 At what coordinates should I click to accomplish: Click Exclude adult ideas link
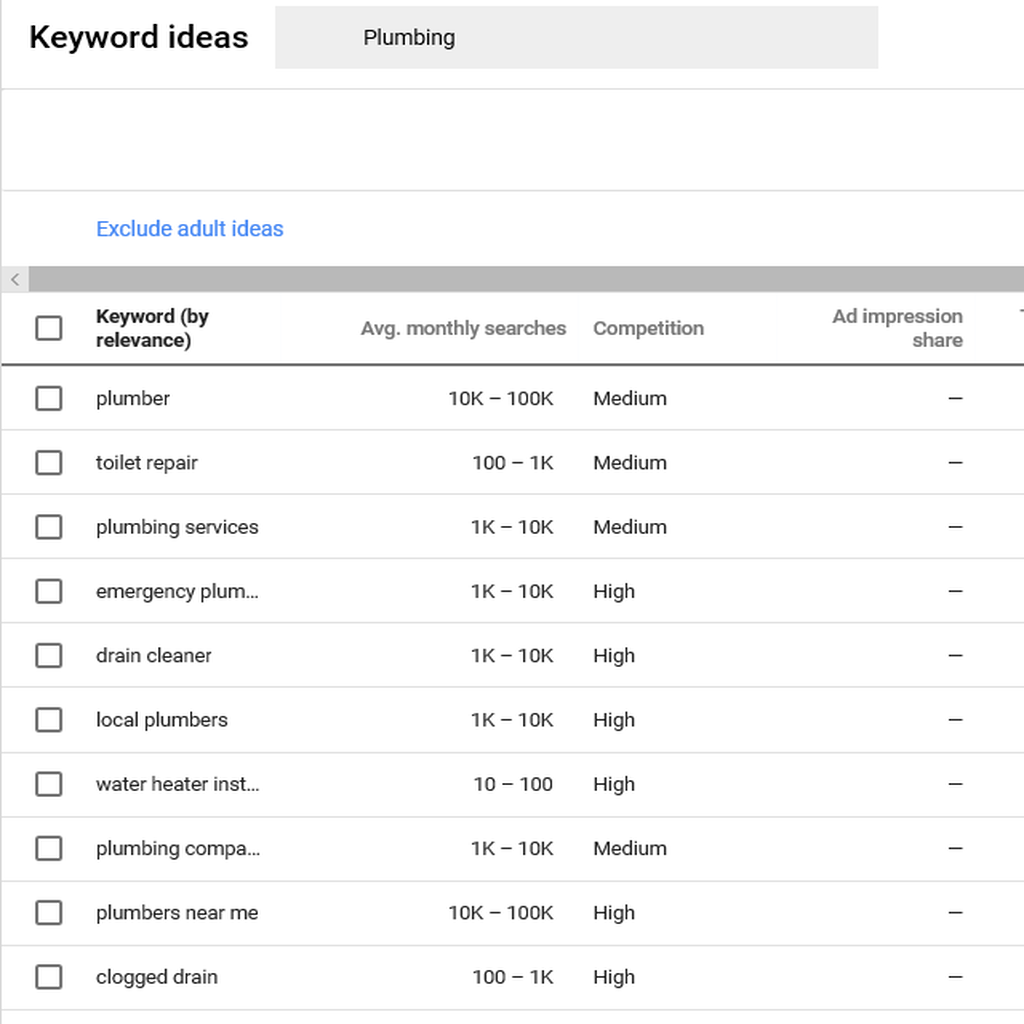(x=189, y=229)
